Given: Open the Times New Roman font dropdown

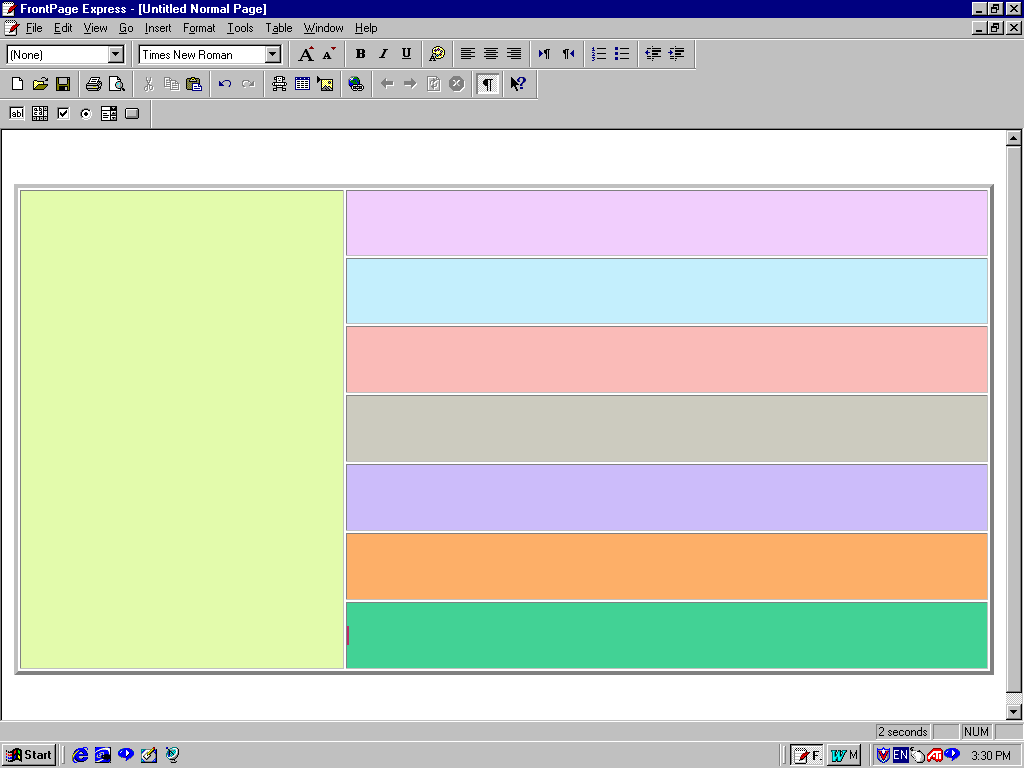Looking at the screenshot, I should pos(273,55).
